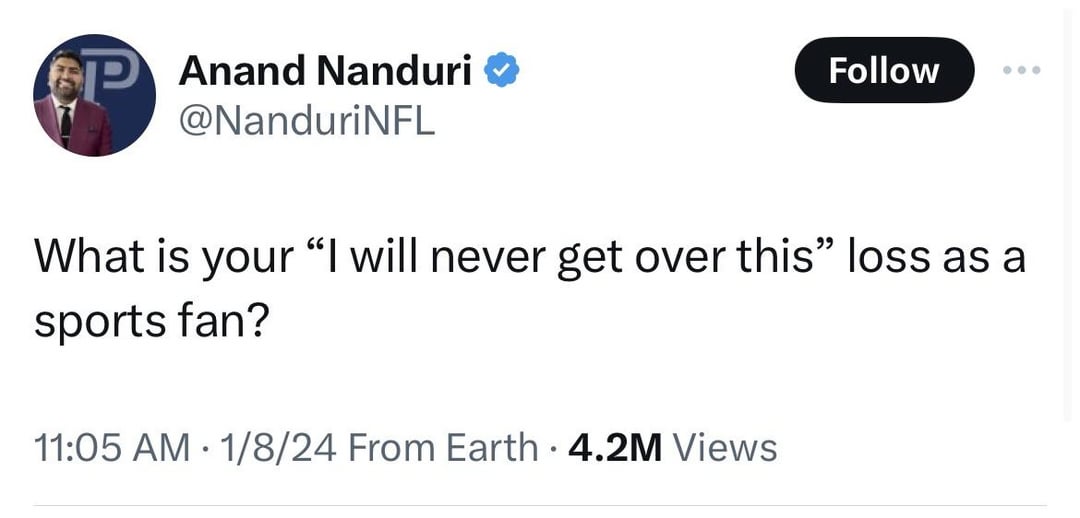Click the word "Earth" in the metadata
Screen dimensions: 1080x518
(490, 446)
